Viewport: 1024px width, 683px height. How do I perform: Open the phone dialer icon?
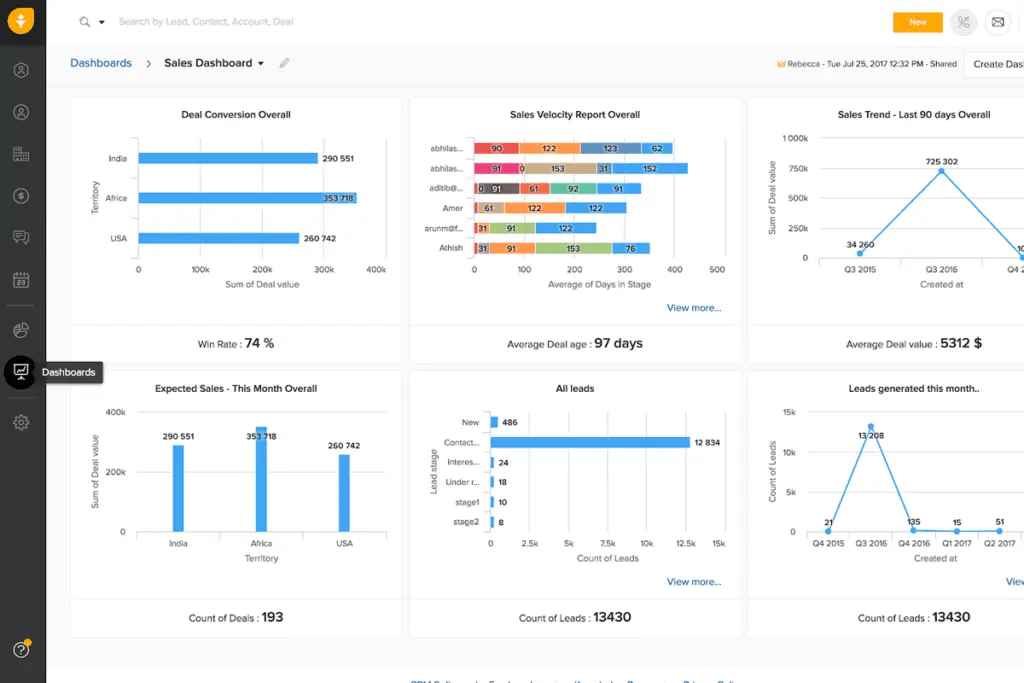click(963, 22)
